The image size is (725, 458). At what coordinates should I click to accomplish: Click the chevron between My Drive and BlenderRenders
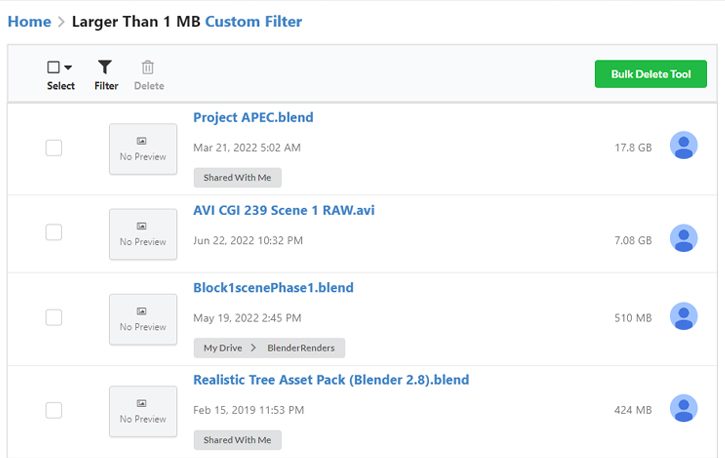tap(253, 348)
